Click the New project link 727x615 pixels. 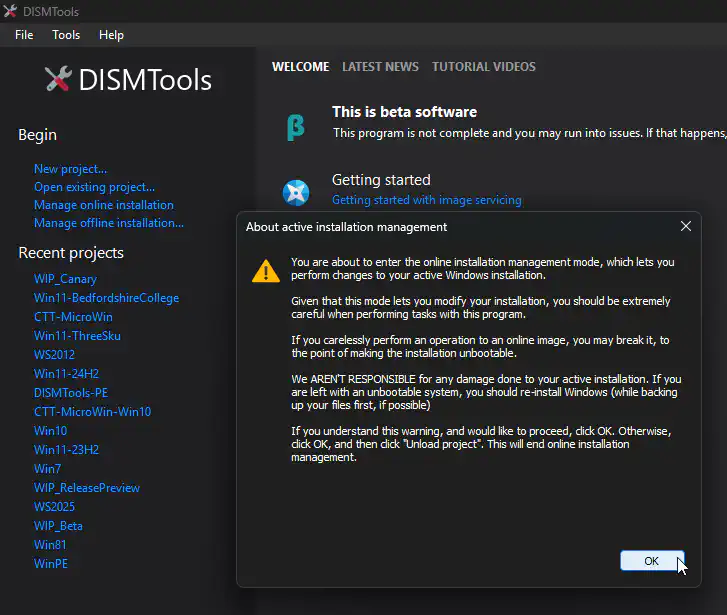70,169
